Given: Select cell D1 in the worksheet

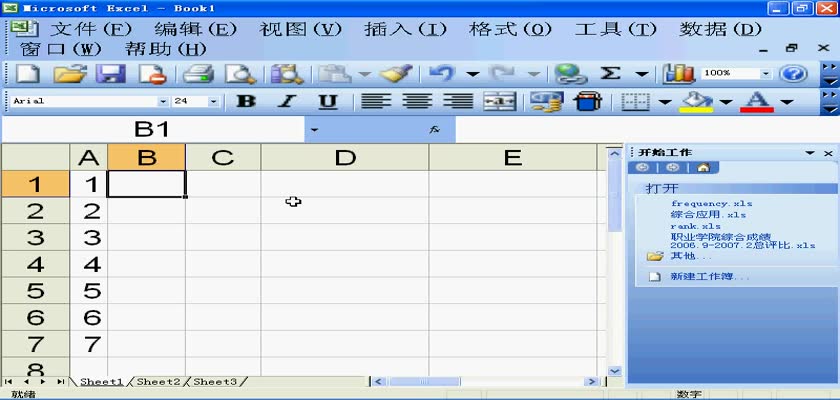Looking at the screenshot, I should coord(345,184).
